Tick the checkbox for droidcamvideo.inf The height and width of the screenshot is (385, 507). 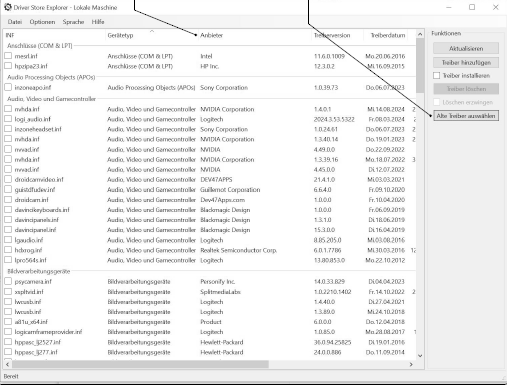(8, 179)
